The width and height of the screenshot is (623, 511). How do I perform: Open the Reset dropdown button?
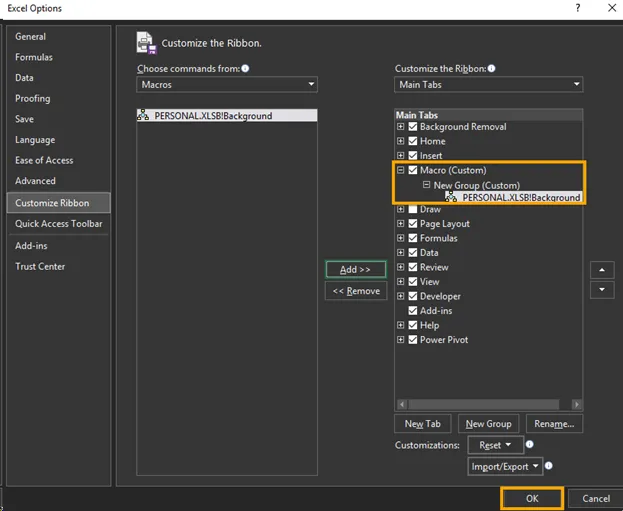[495, 445]
